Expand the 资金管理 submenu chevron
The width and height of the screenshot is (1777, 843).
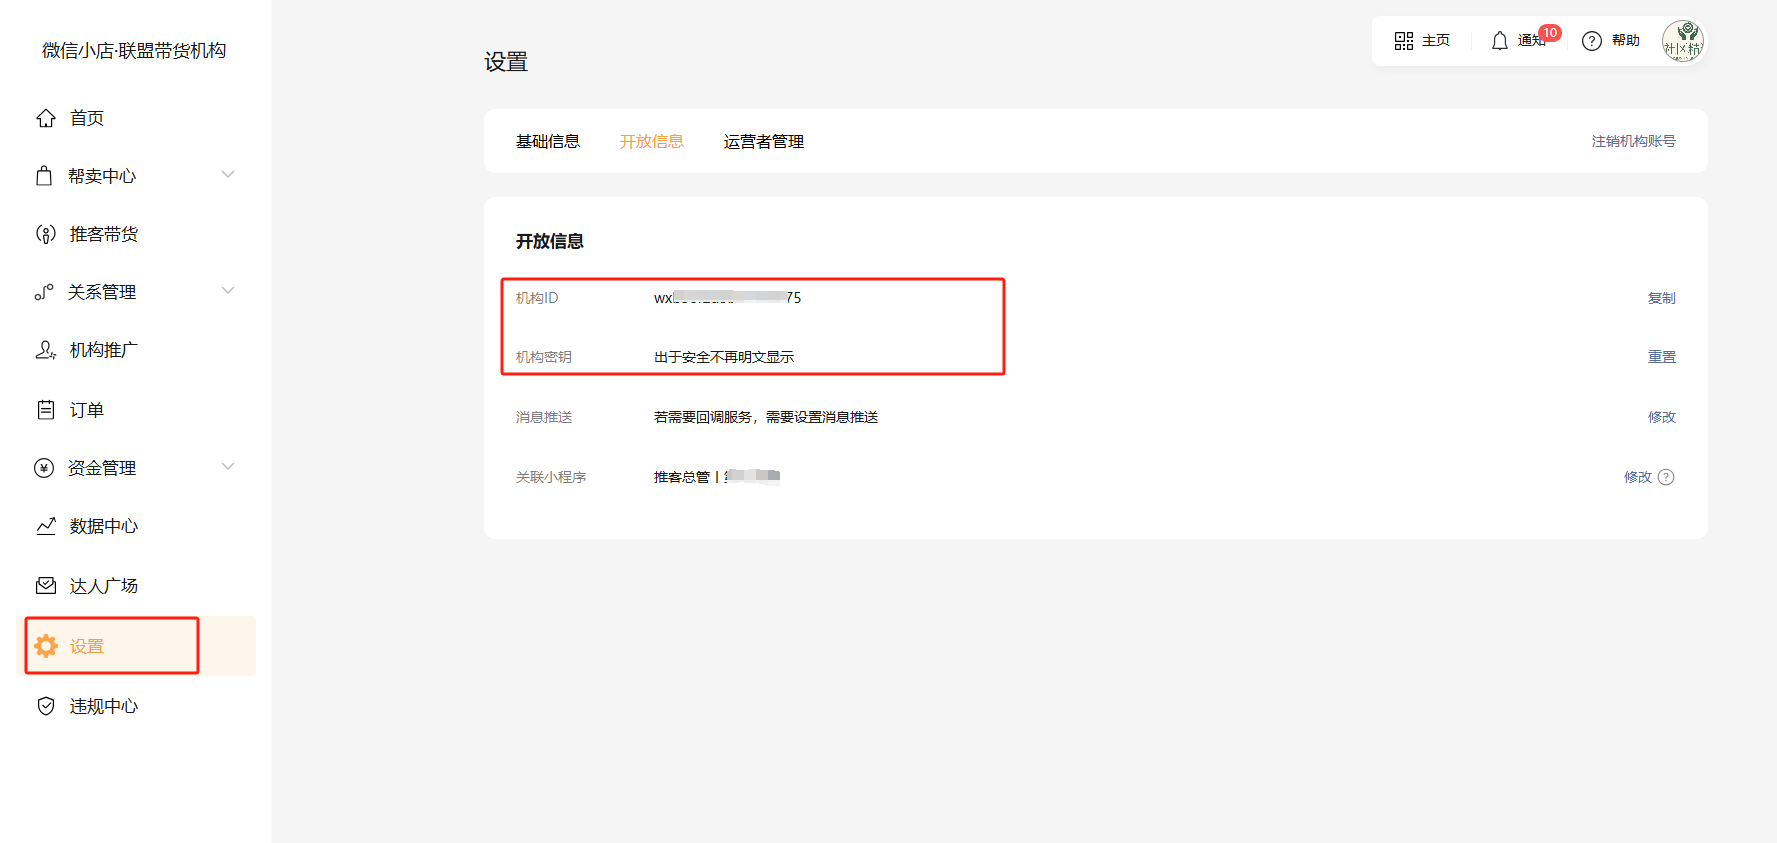(x=228, y=467)
